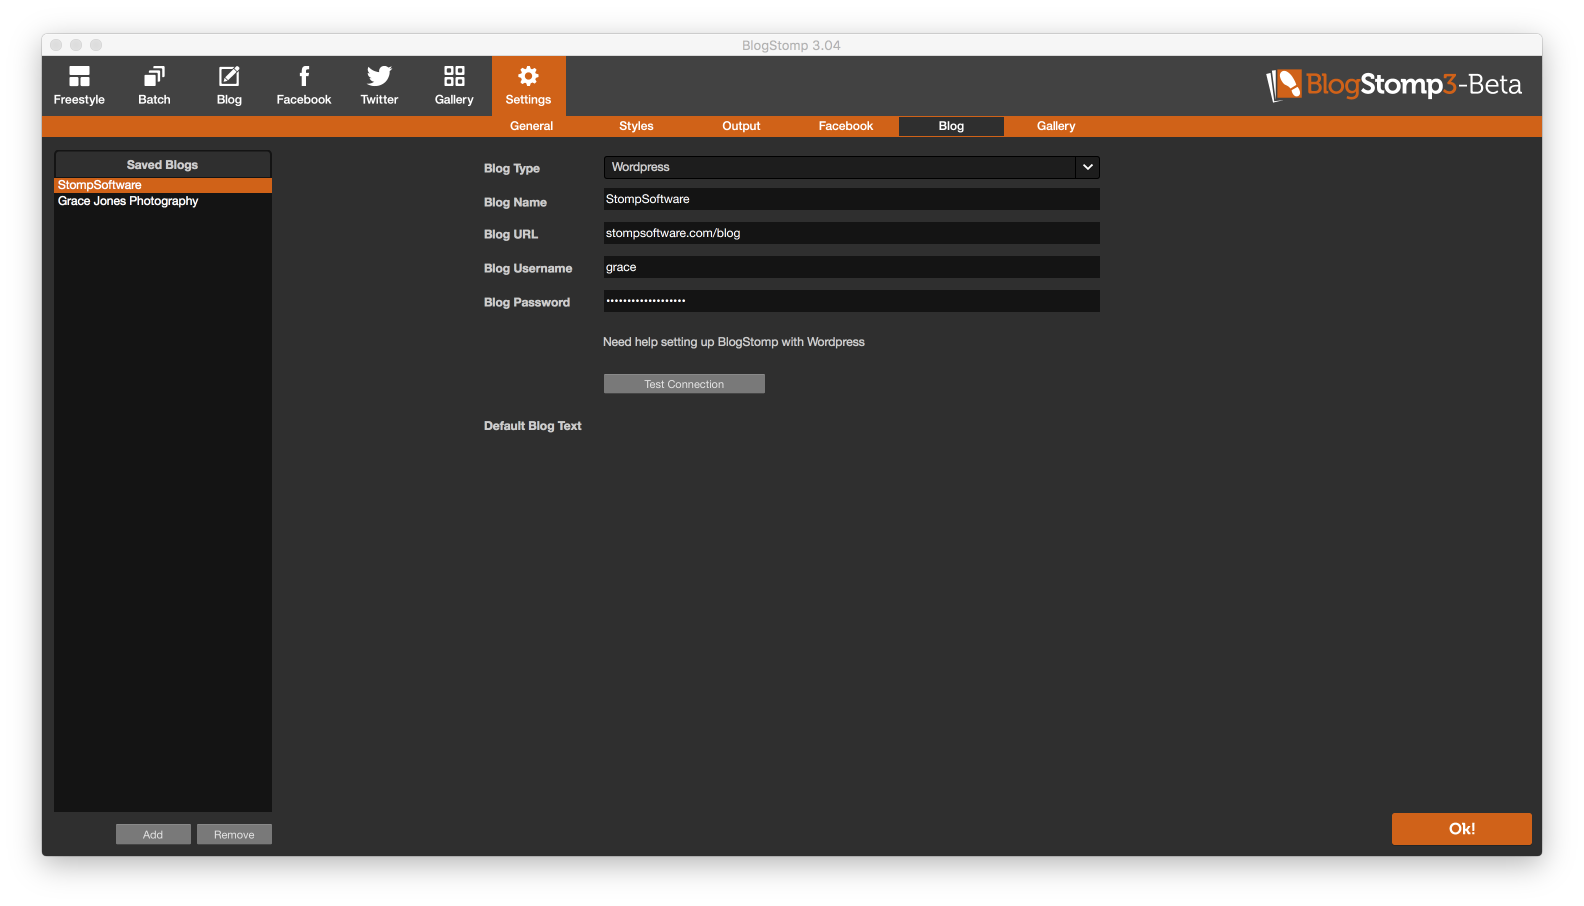This screenshot has height=906, width=1584.
Task: Click the BlogStomp3-Beta logo
Action: 1394,85
